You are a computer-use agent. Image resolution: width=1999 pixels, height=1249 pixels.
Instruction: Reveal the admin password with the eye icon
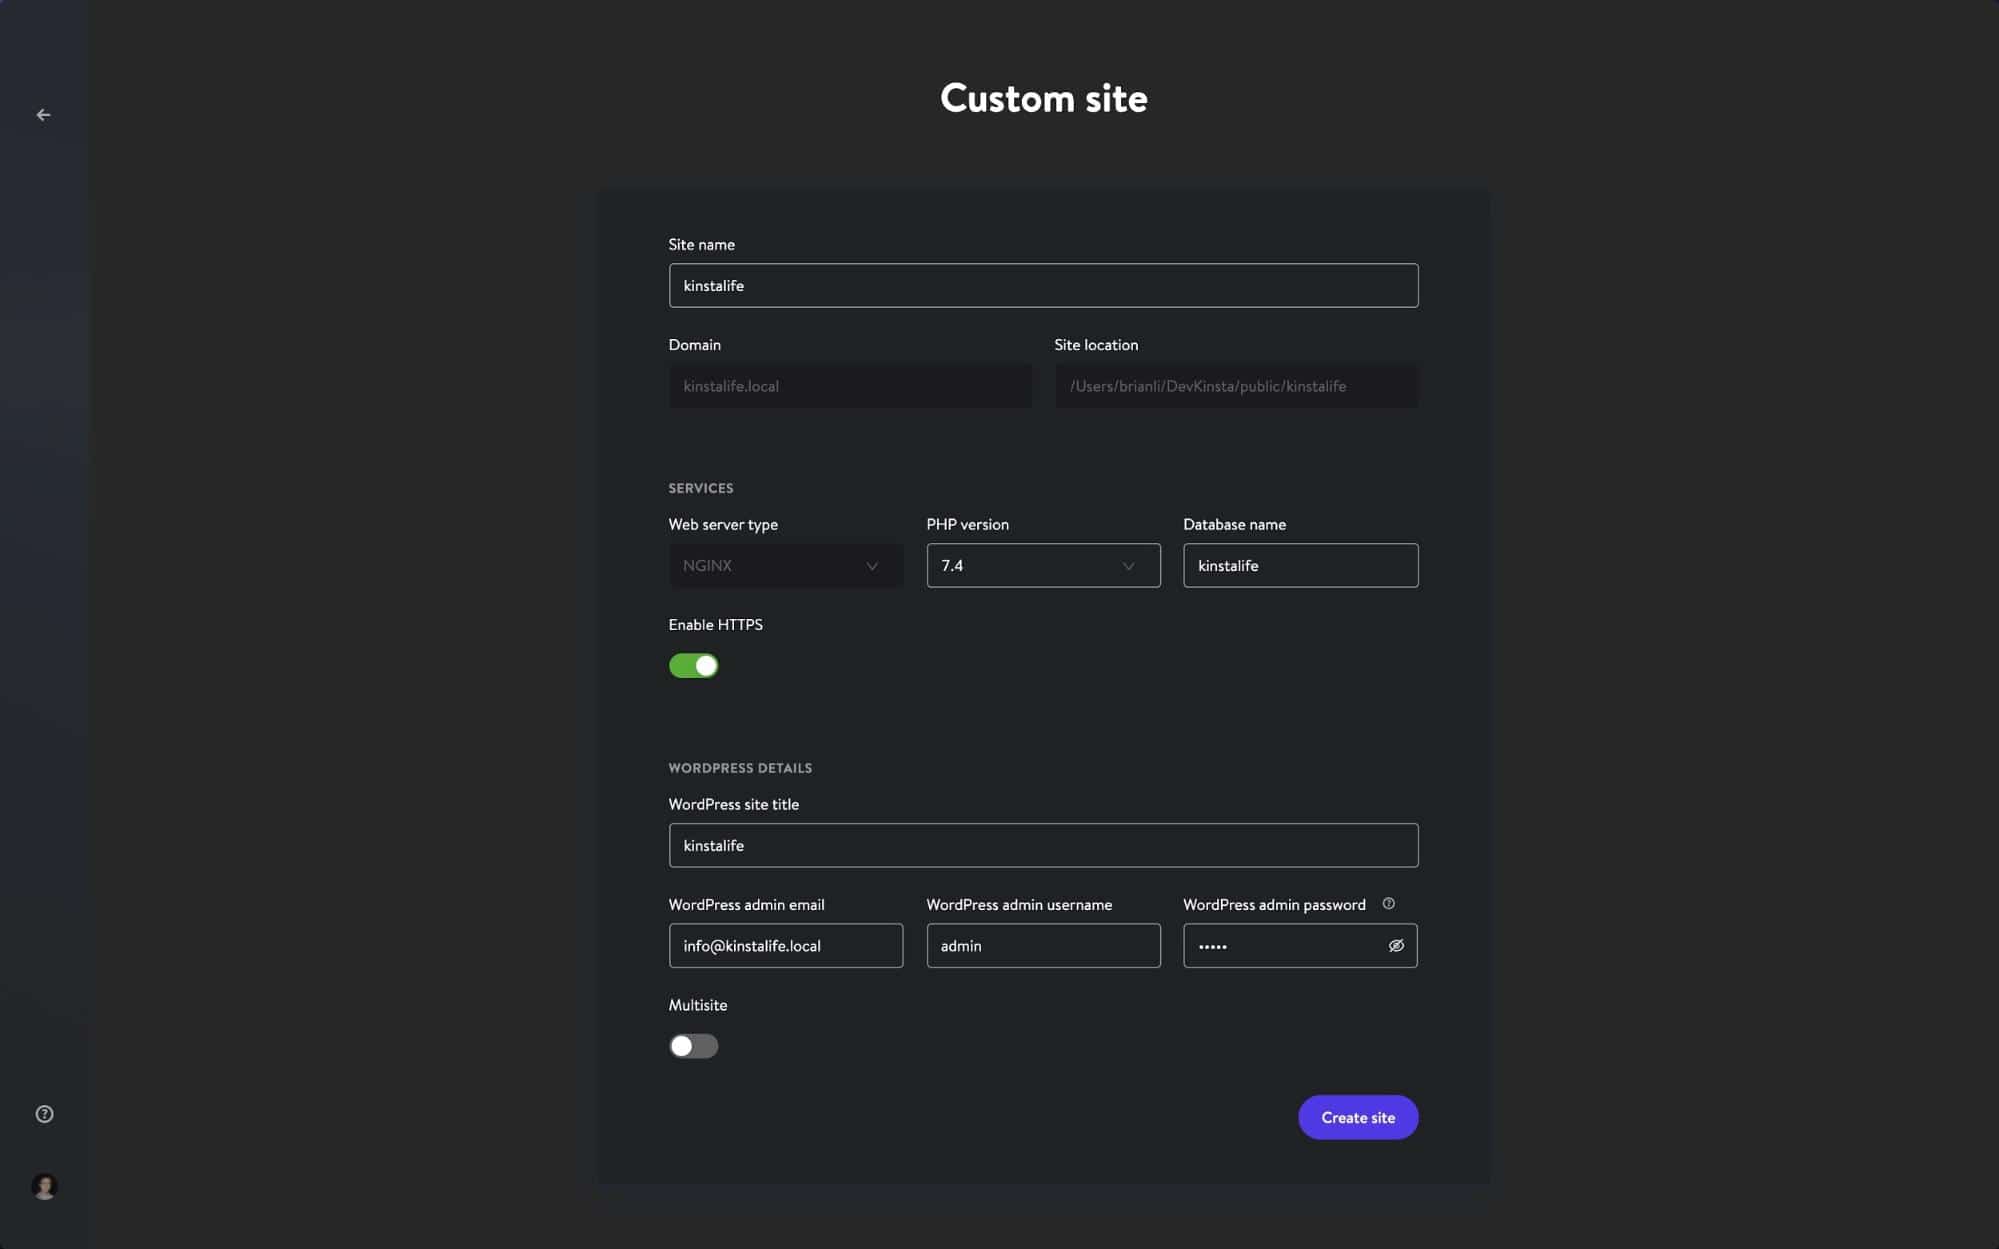pos(1395,945)
